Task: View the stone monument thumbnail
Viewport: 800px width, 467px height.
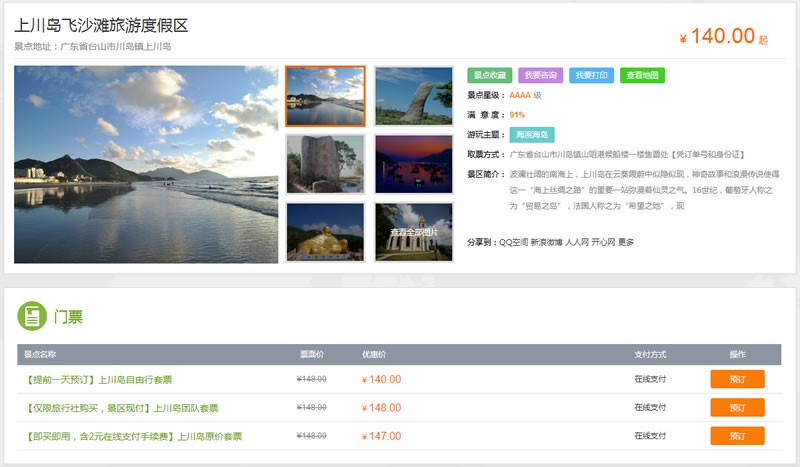Action: coord(325,164)
